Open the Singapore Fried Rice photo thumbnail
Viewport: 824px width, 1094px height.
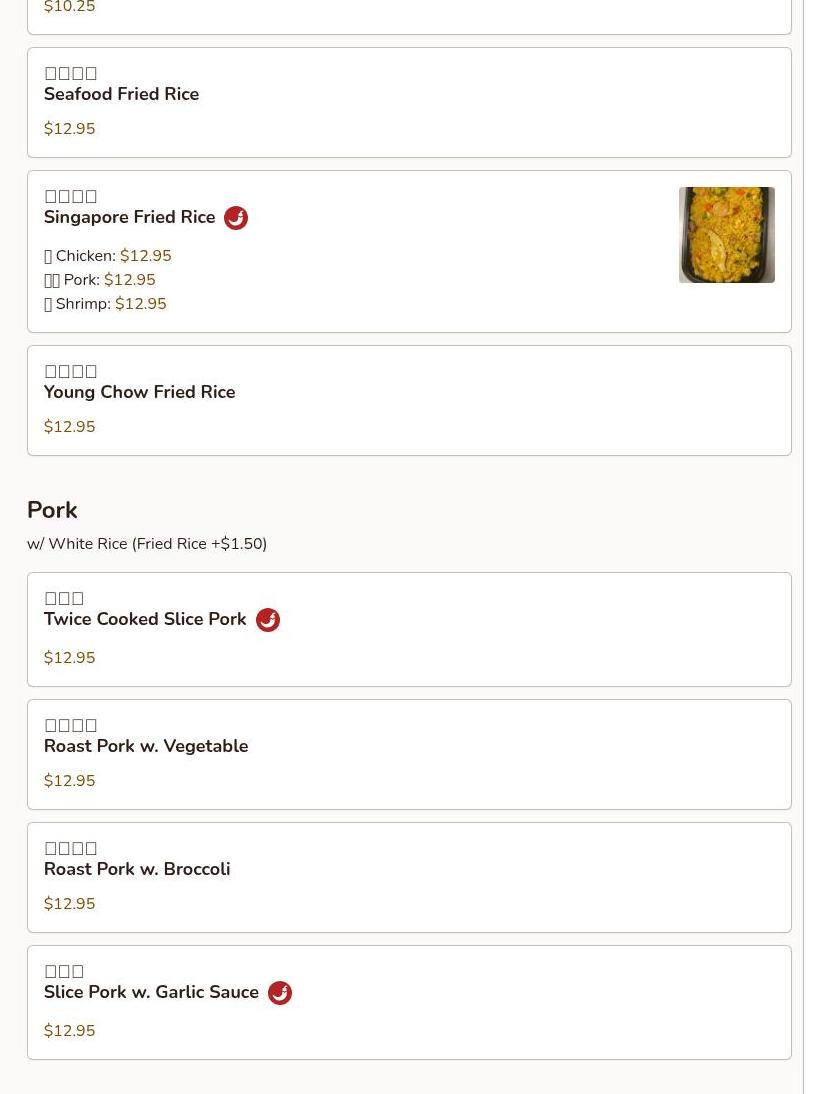click(x=726, y=235)
